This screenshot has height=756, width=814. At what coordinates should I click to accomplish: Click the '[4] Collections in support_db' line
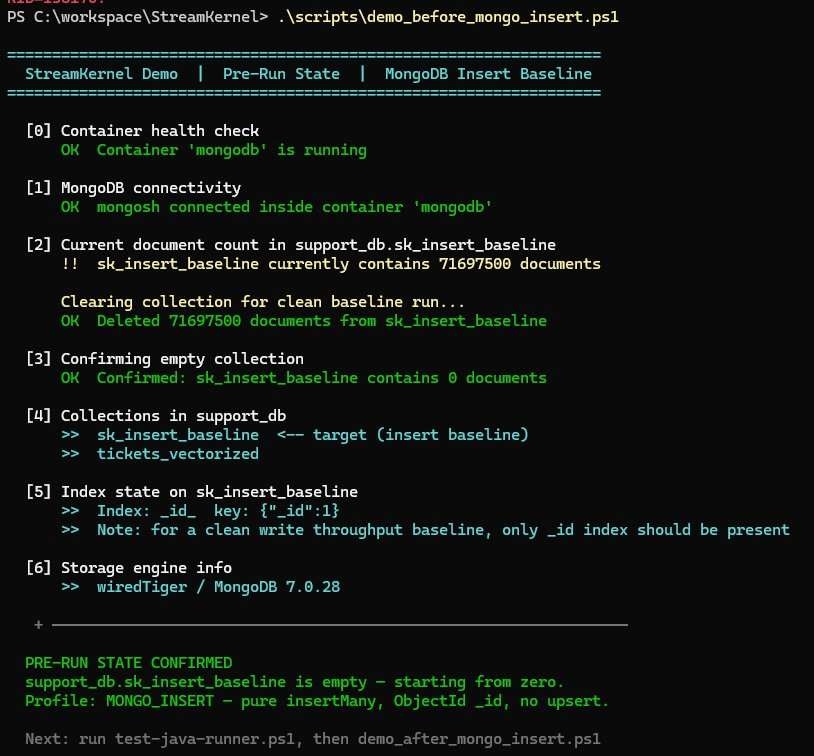click(x=156, y=416)
